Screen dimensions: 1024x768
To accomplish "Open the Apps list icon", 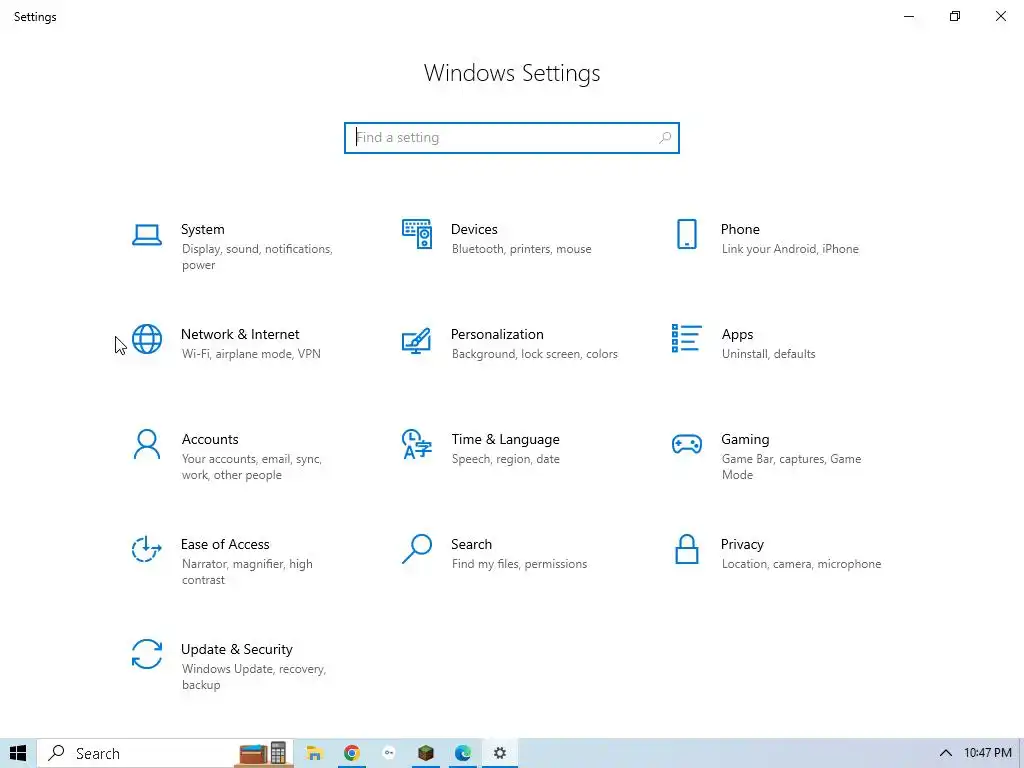I will (x=686, y=338).
